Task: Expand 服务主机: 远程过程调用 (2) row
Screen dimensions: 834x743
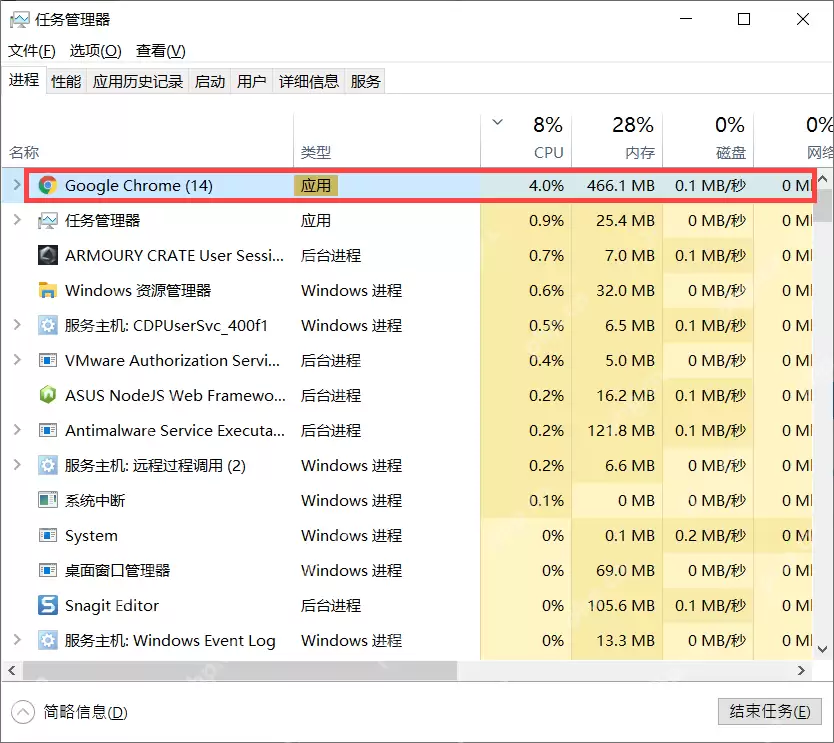Action: 16,465
